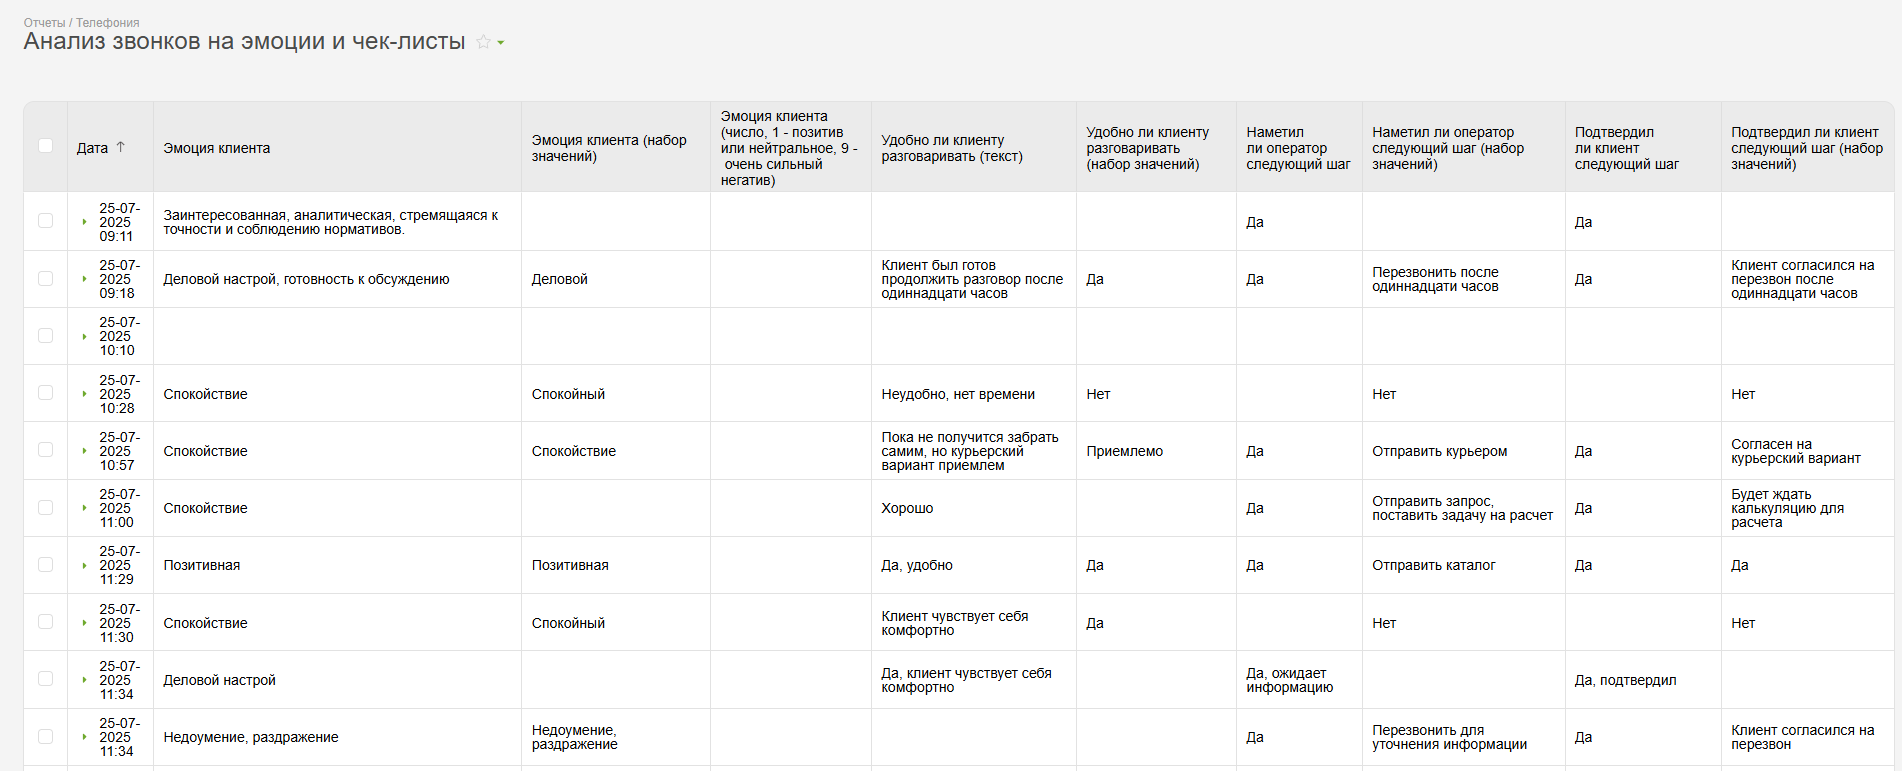Click the sort arrow next to Дата
Screen dimensions: 1902x771
tap(121, 147)
